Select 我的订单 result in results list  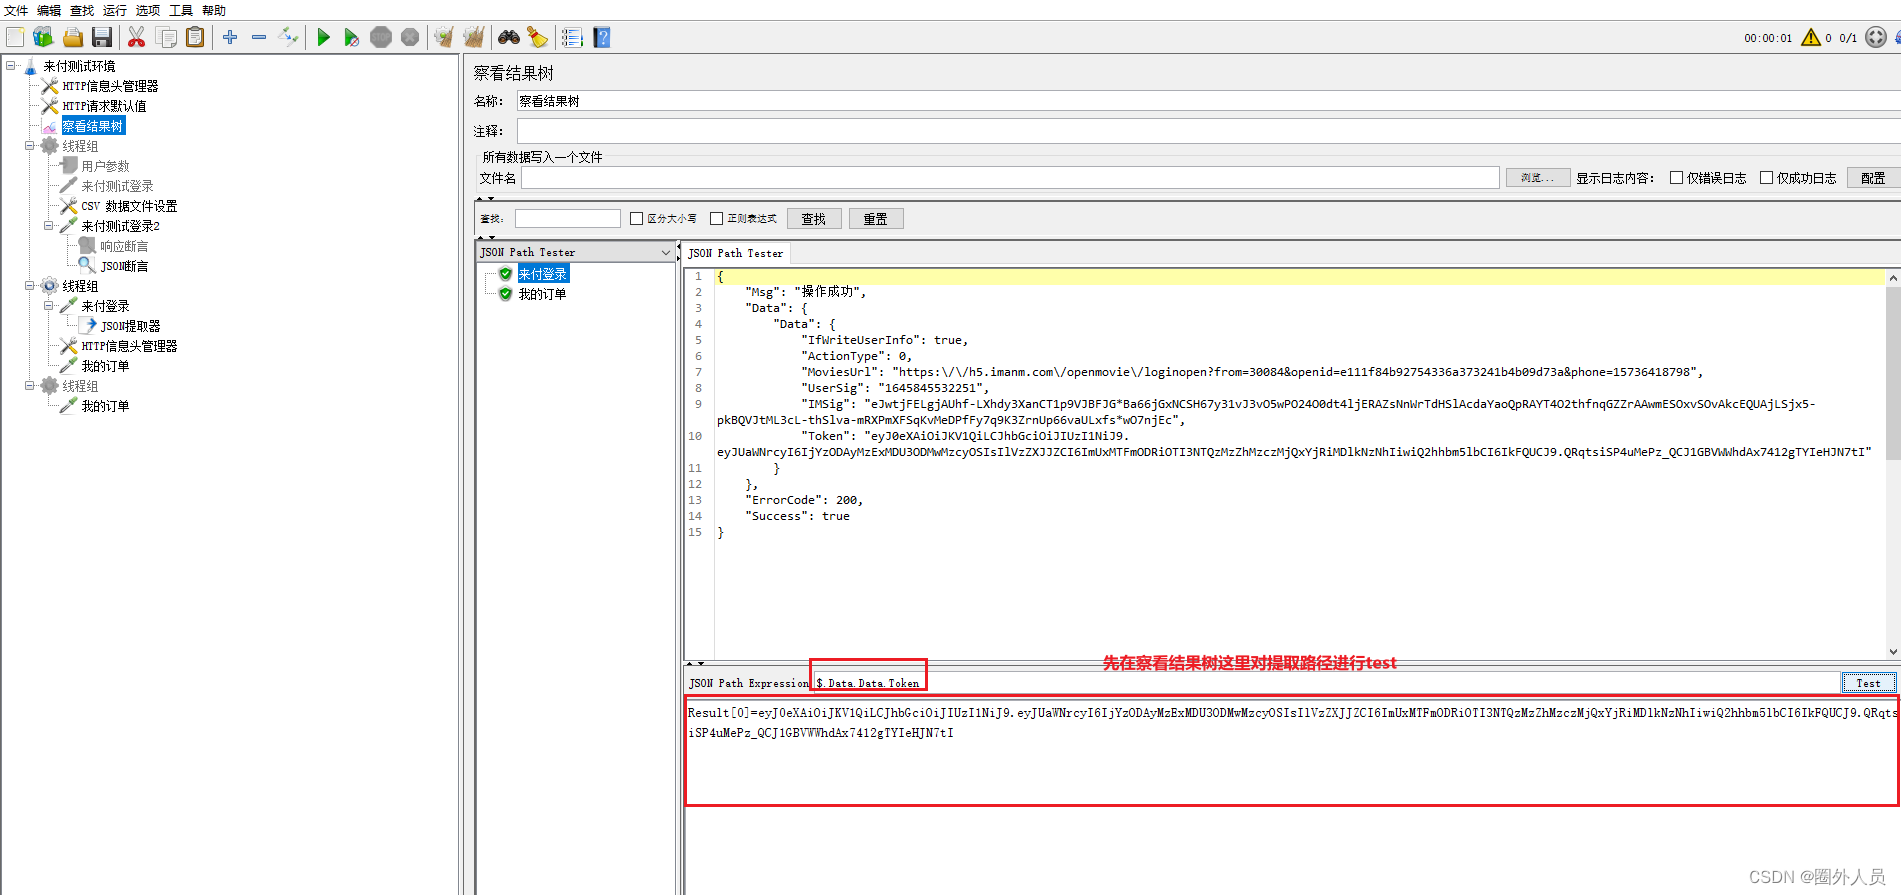coord(543,294)
